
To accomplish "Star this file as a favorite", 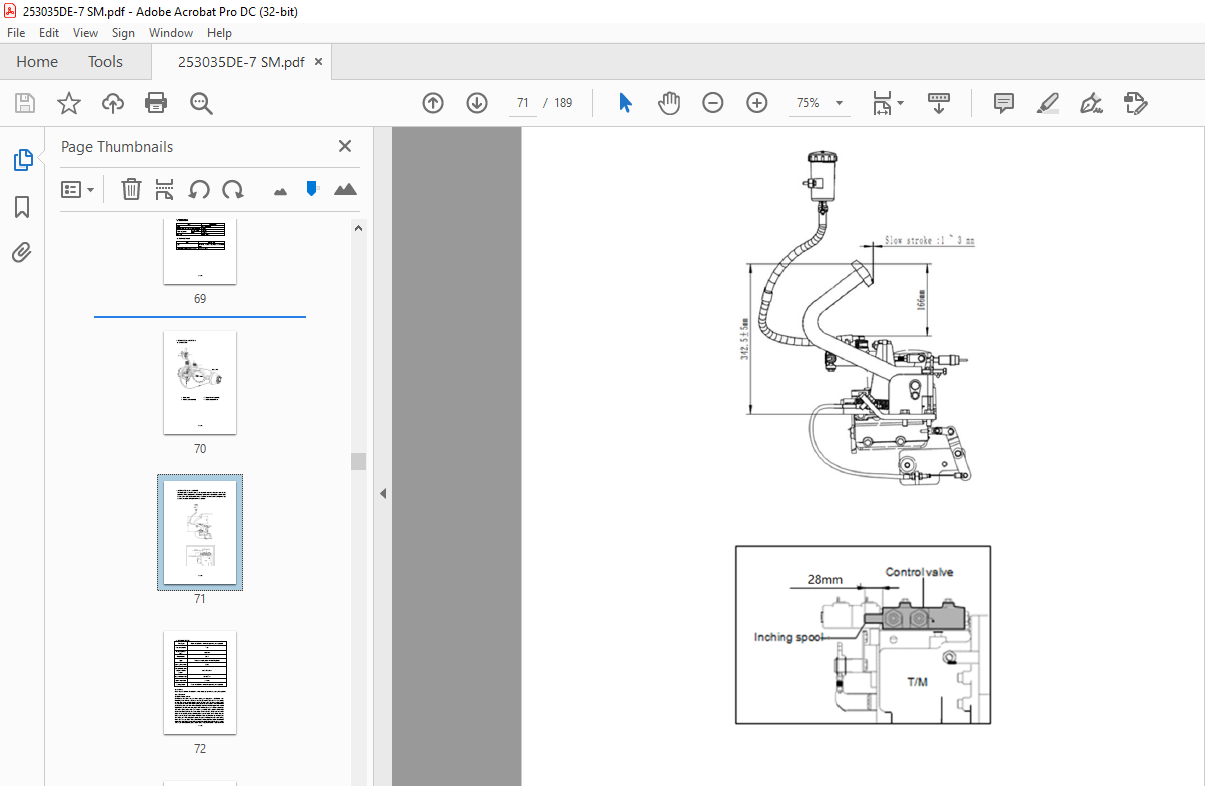I will tap(68, 103).
